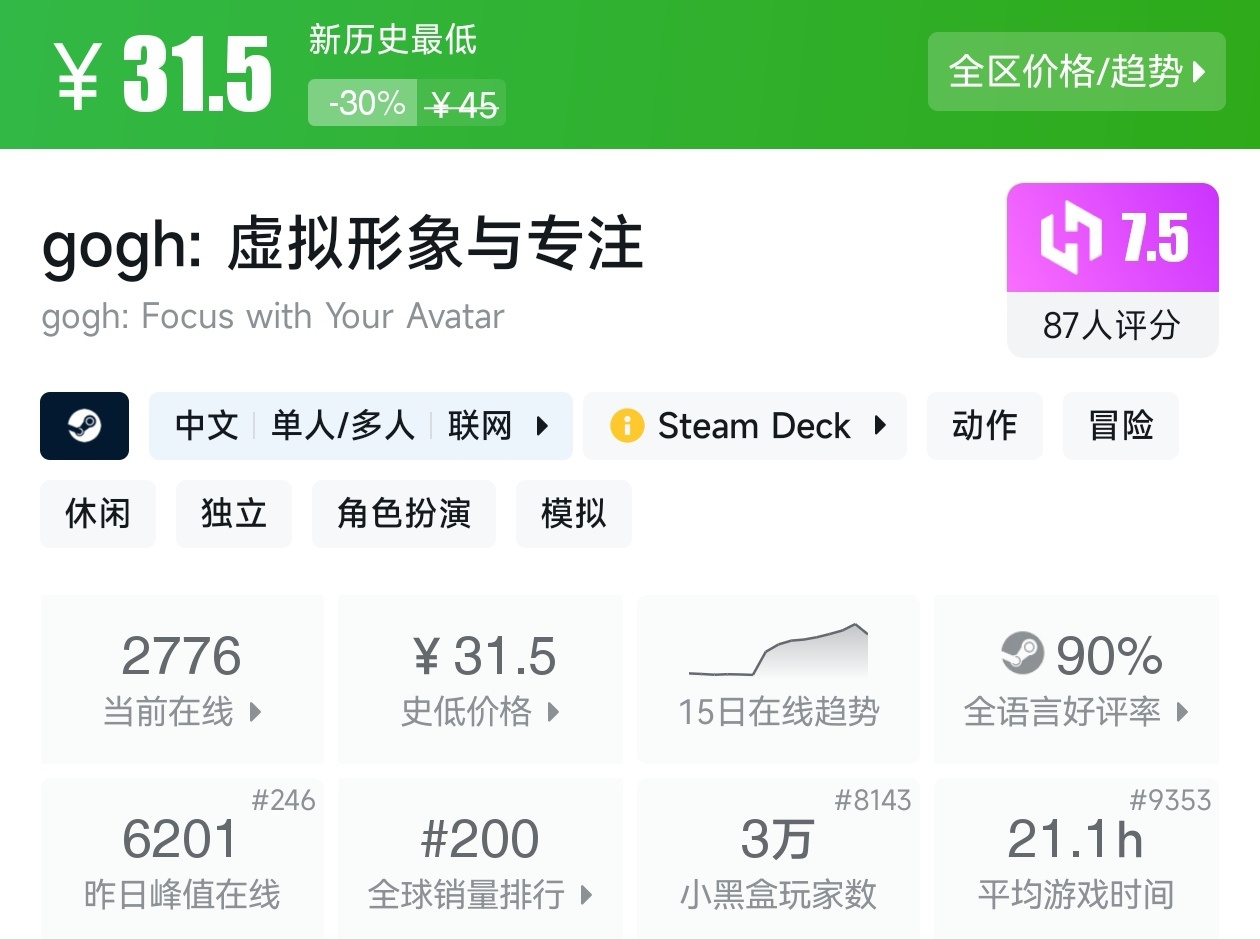Click the yen symbol in price banner
Viewport: 1260px width, 939px height.
pyautogui.click(x=78, y=75)
